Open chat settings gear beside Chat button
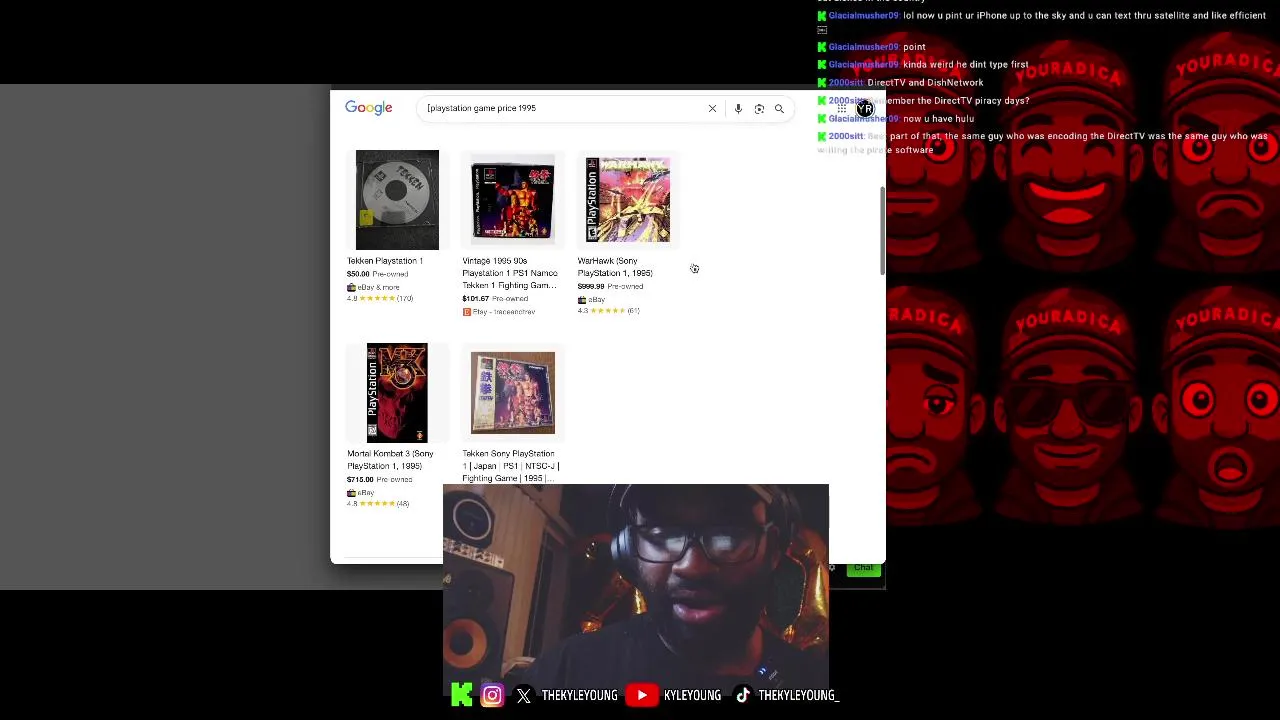1280x720 pixels. (x=832, y=568)
